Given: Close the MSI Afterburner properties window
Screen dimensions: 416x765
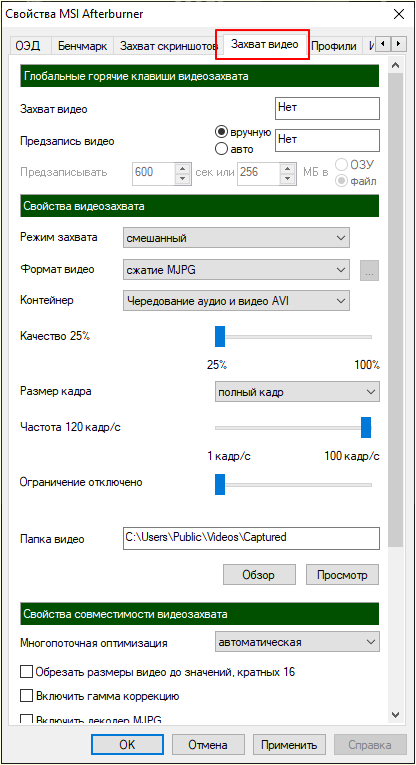Looking at the screenshot, I should pos(399,14).
